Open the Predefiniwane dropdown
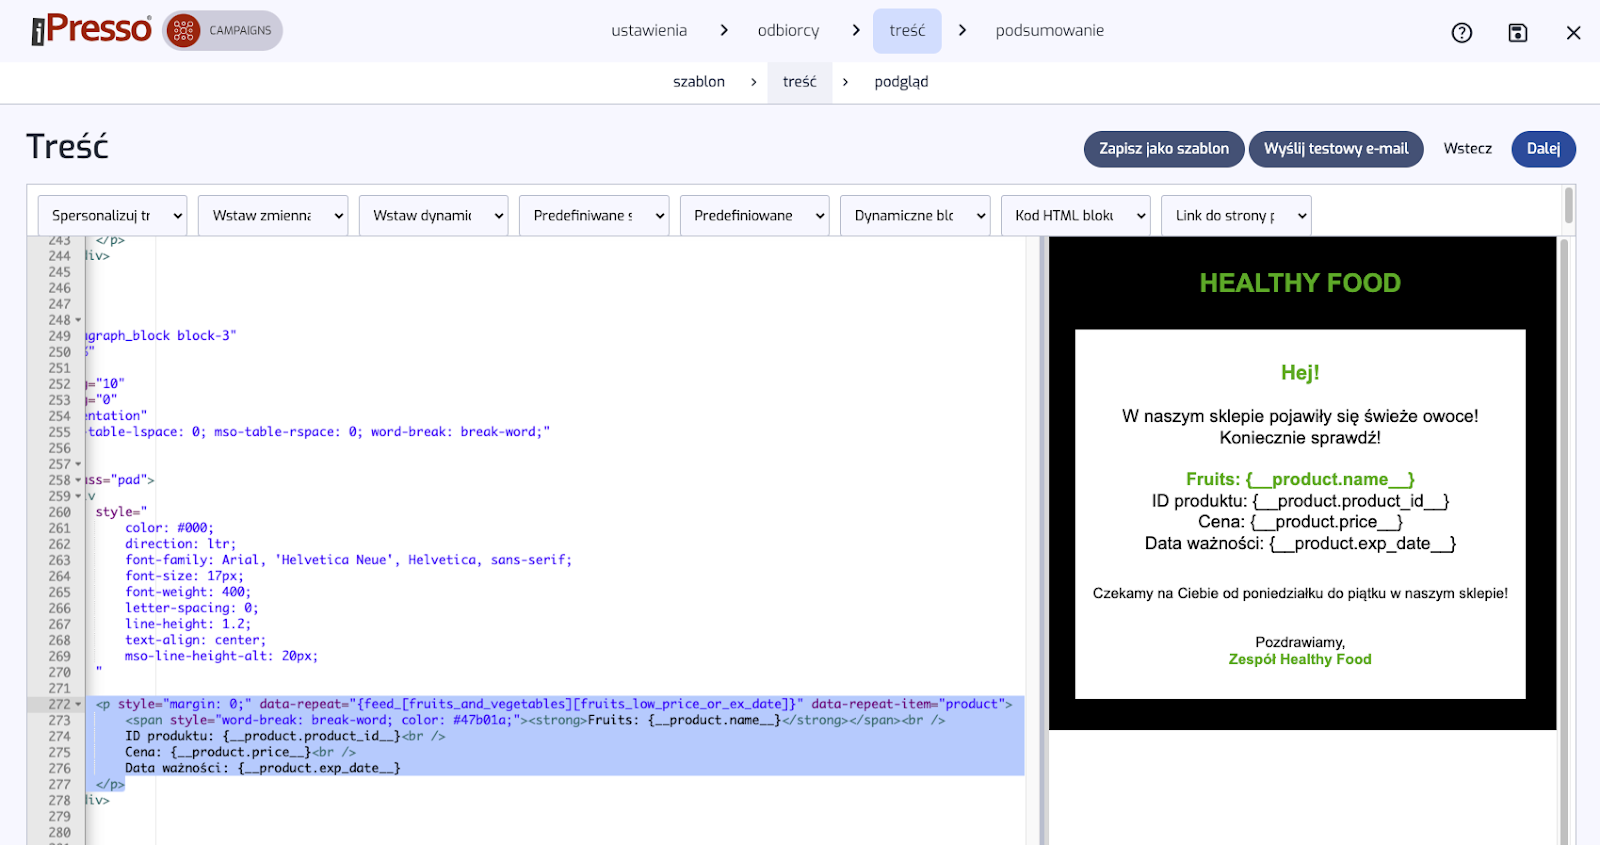 [594, 215]
